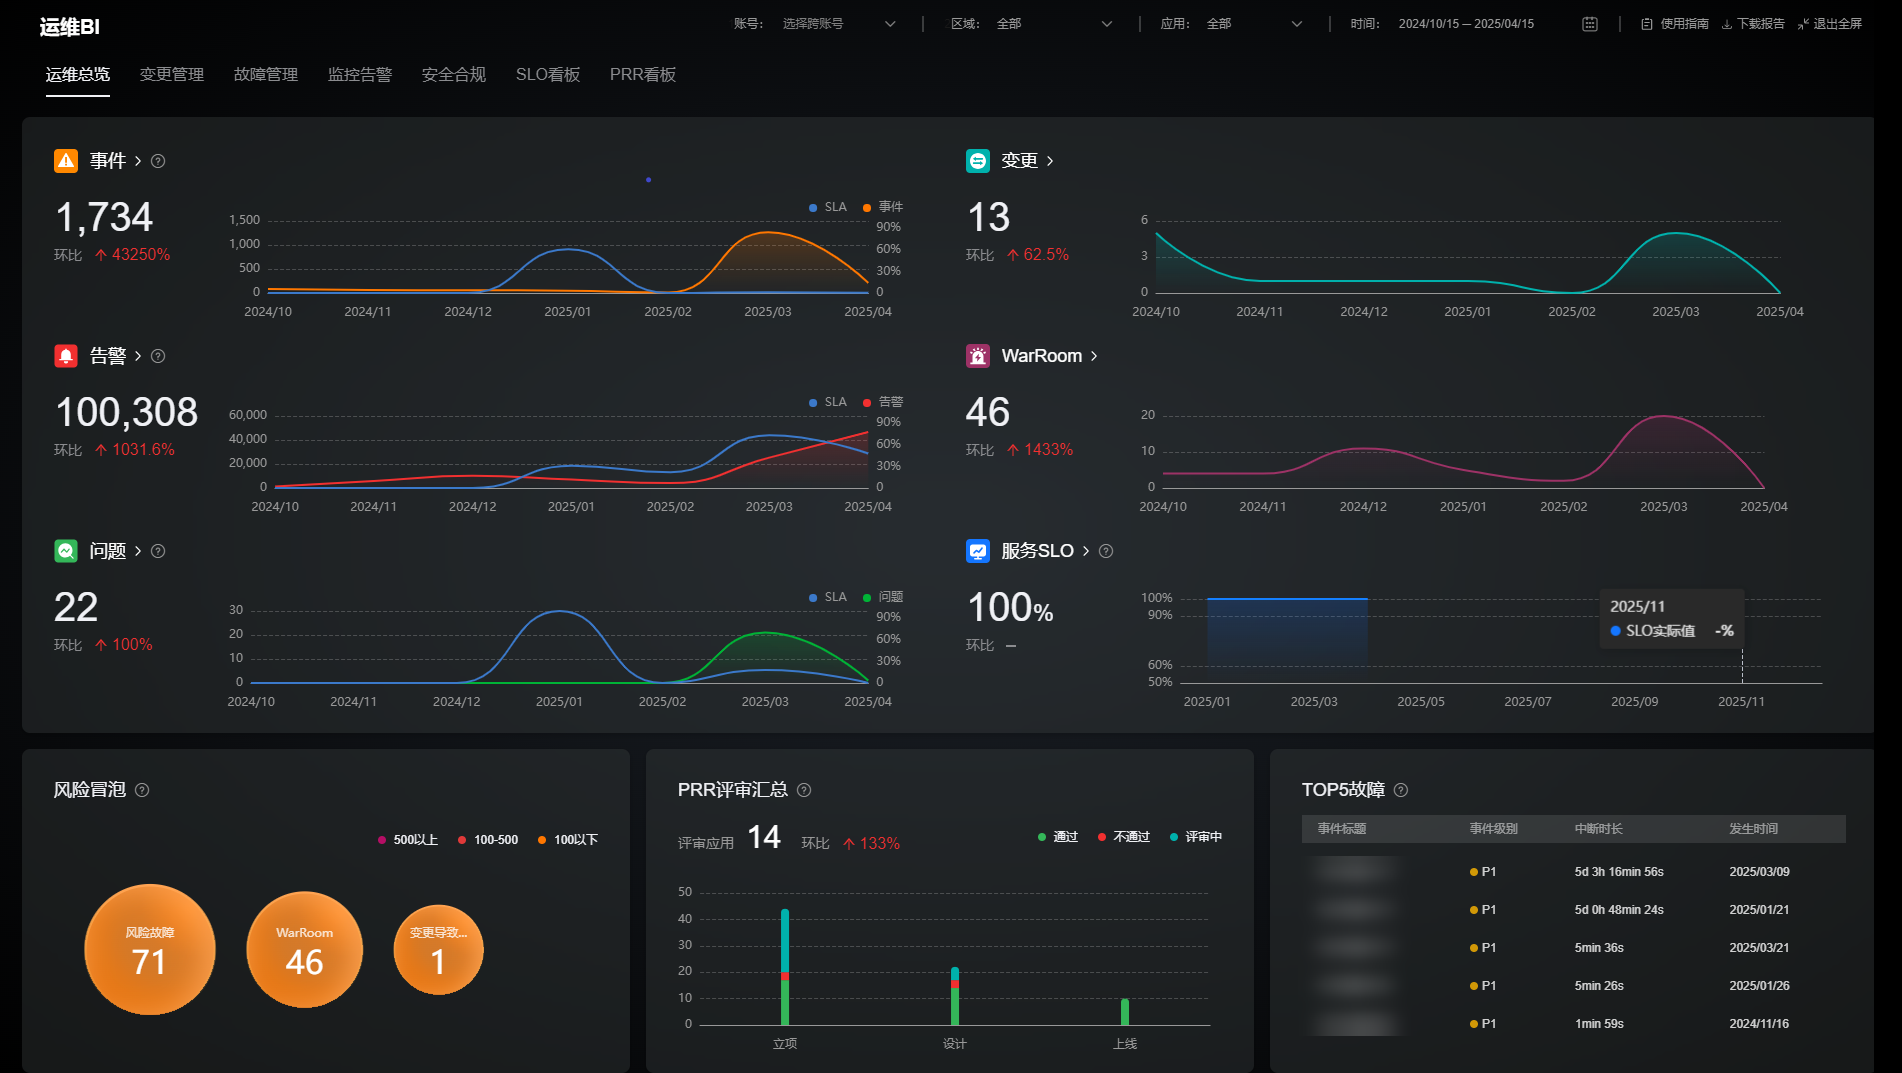Open the 监控告警 tab
The height and width of the screenshot is (1073, 1902).
(360, 75)
